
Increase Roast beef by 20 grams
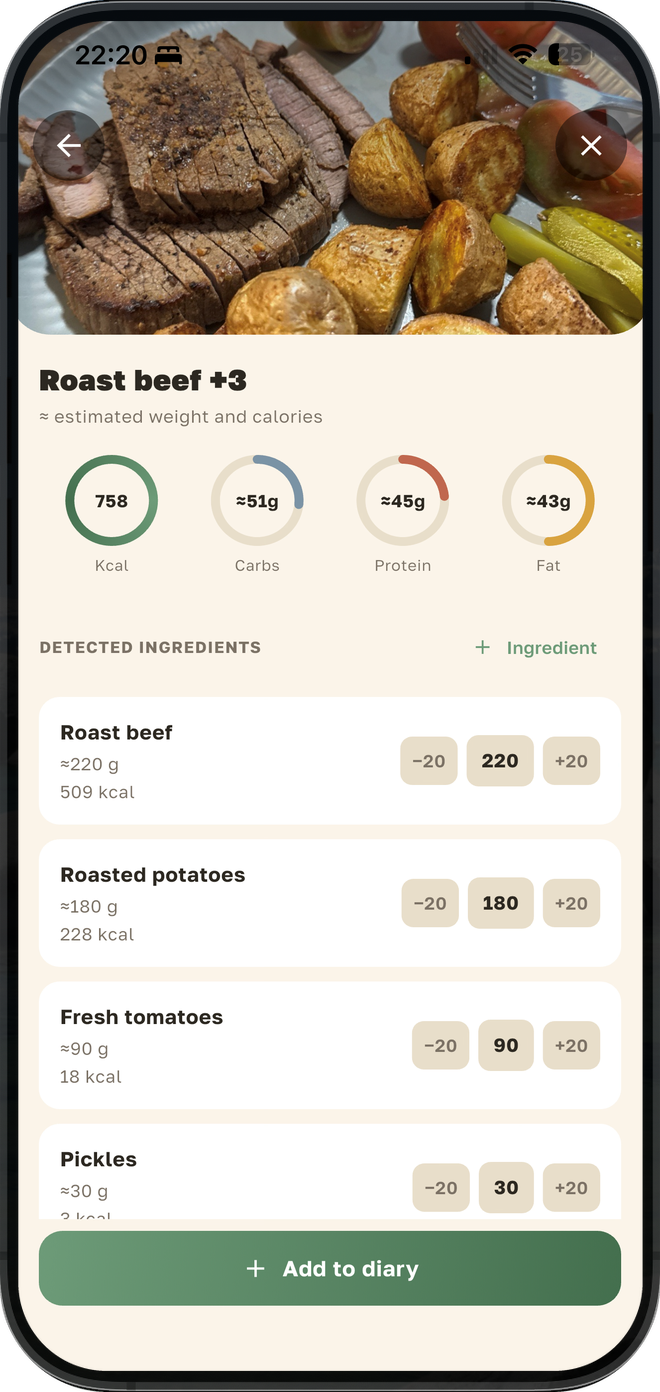click(x=571, y=761)
